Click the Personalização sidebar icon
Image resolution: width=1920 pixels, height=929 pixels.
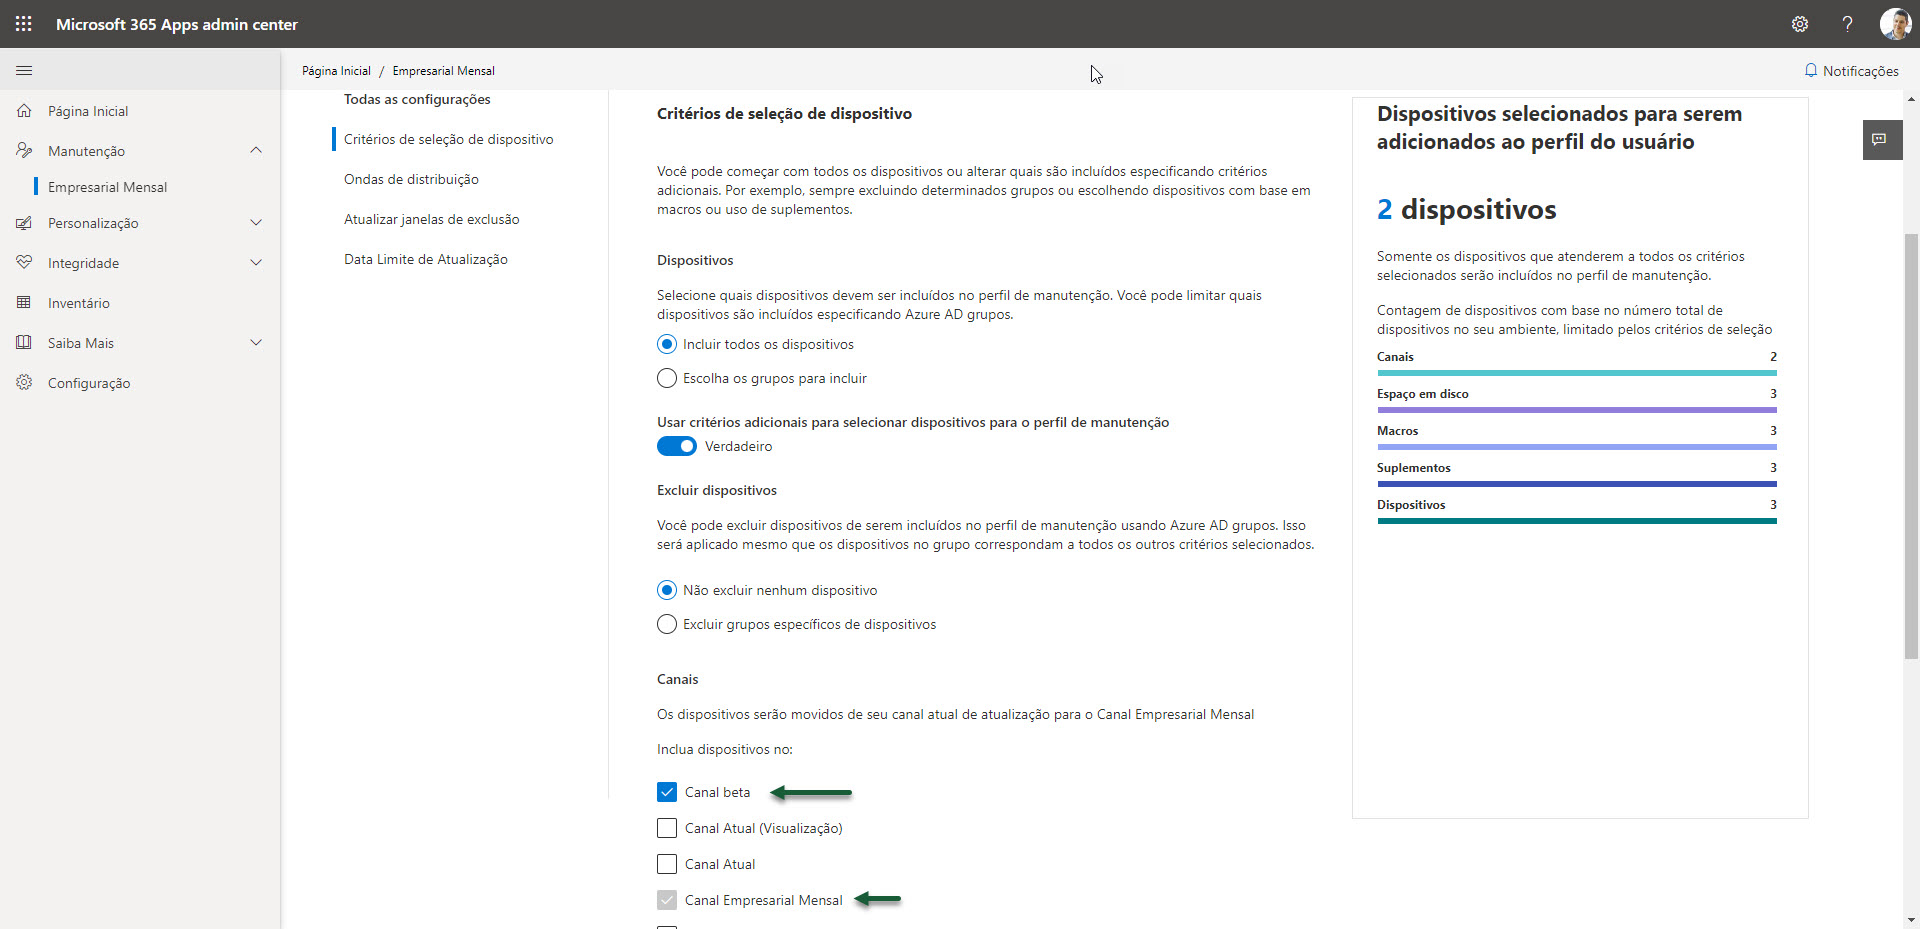pyautogui.click(x=24, y=223)
